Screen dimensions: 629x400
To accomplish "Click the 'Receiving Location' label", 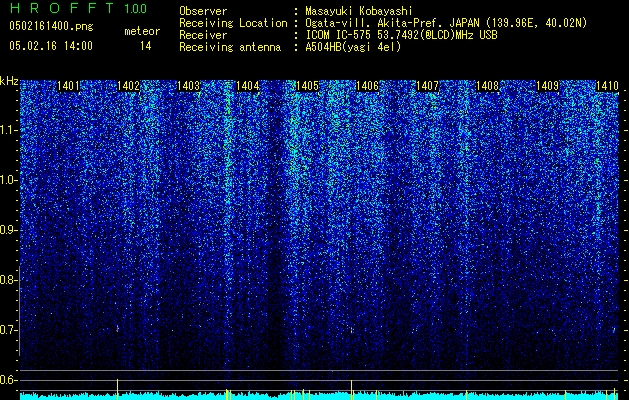I will (x=233, y=23).
